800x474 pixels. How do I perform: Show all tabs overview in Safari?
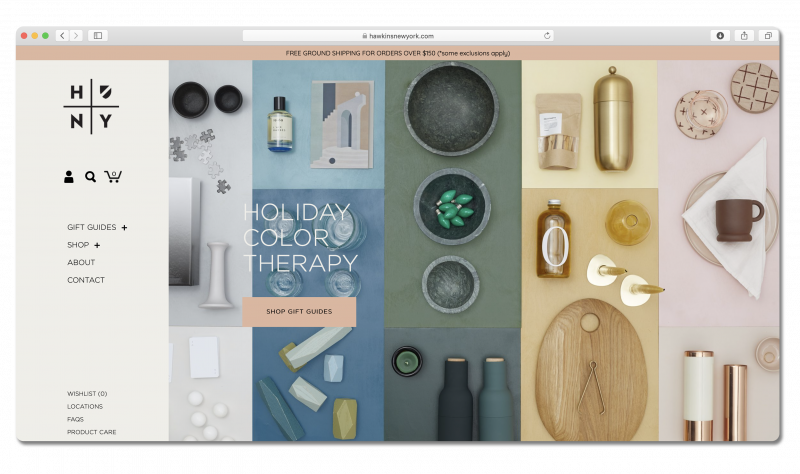(768, 35)
